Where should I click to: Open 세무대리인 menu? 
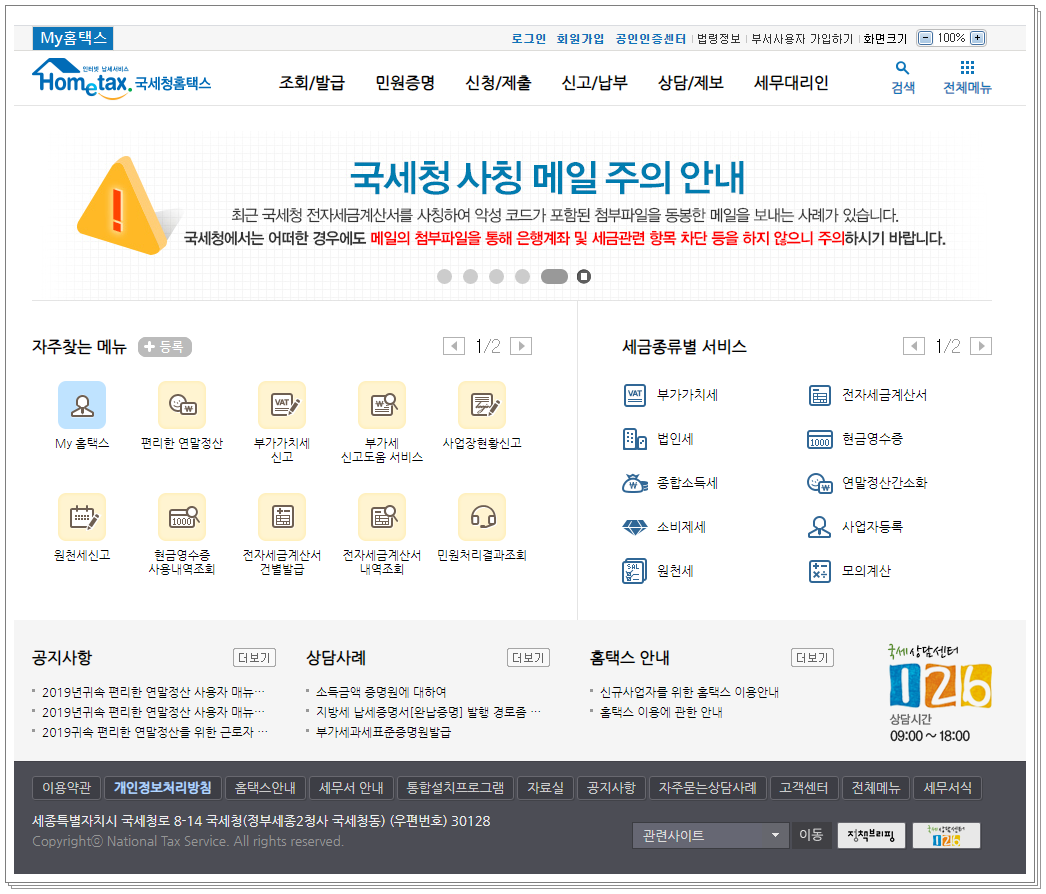[791, 83]
